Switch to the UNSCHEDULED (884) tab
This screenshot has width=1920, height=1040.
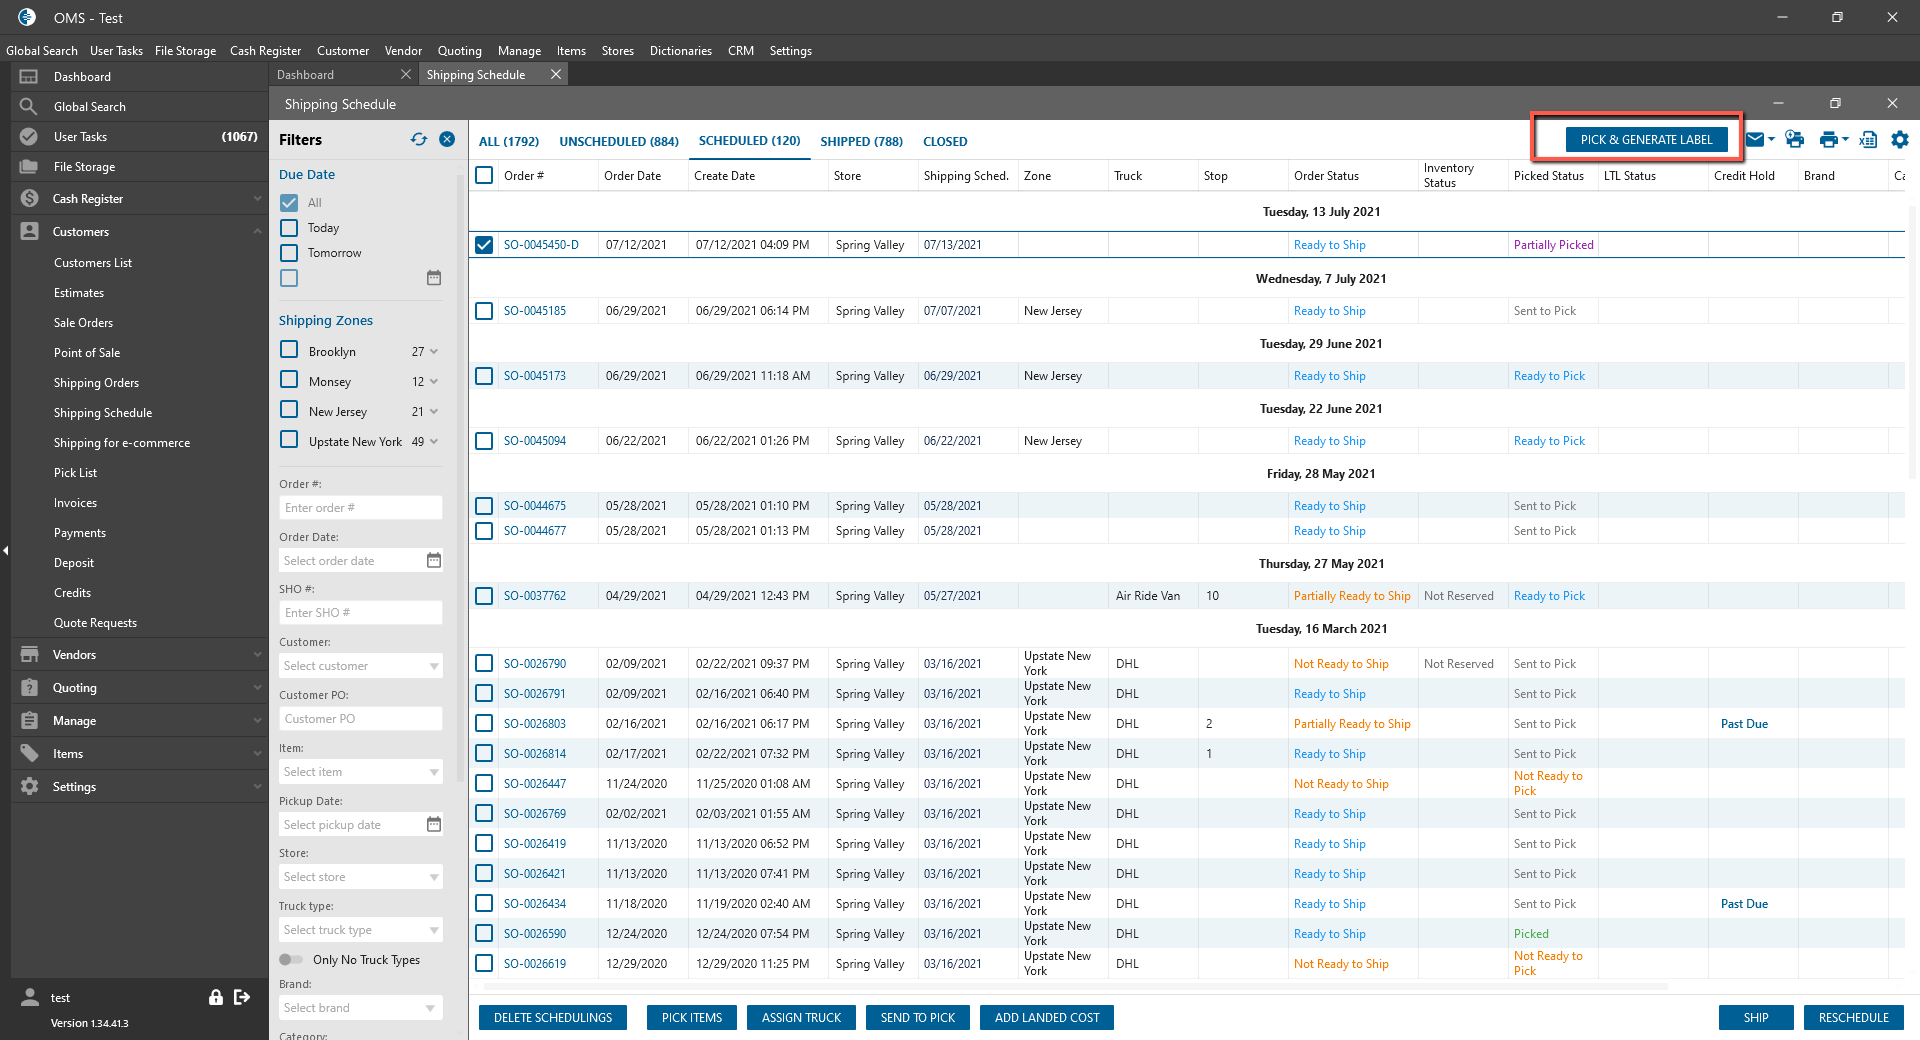[x=618, y=142]
